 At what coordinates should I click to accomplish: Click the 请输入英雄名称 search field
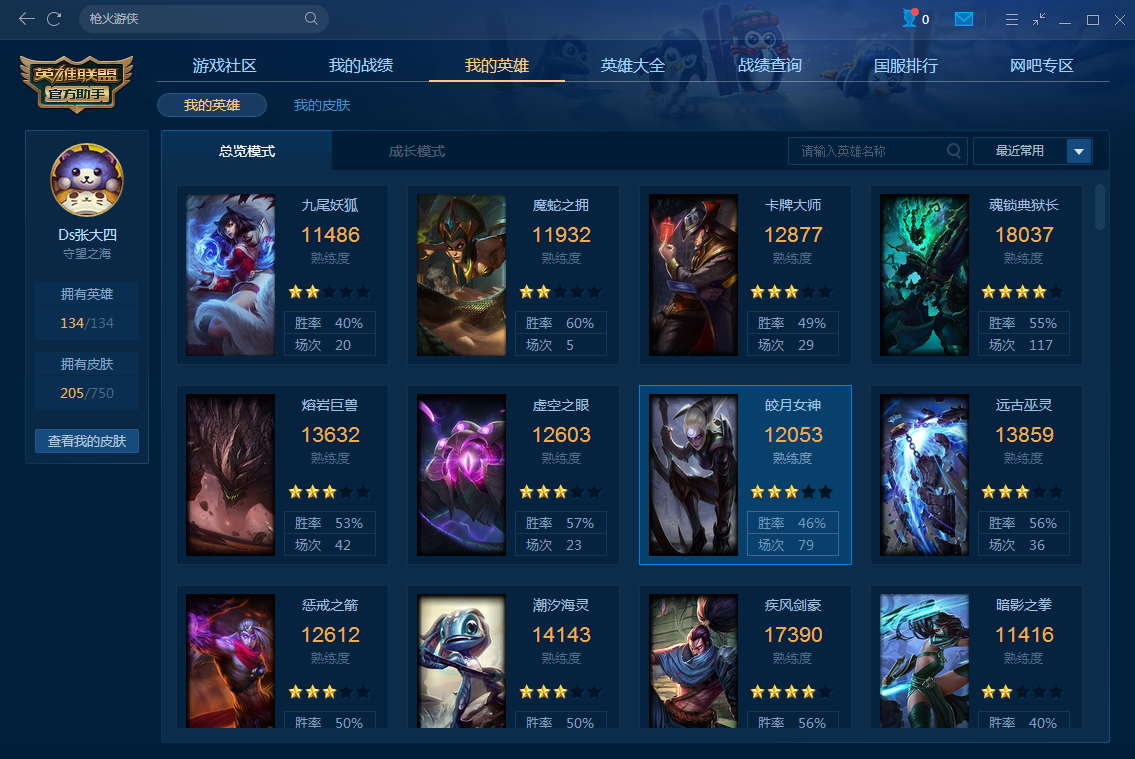[x=877, y=151]
